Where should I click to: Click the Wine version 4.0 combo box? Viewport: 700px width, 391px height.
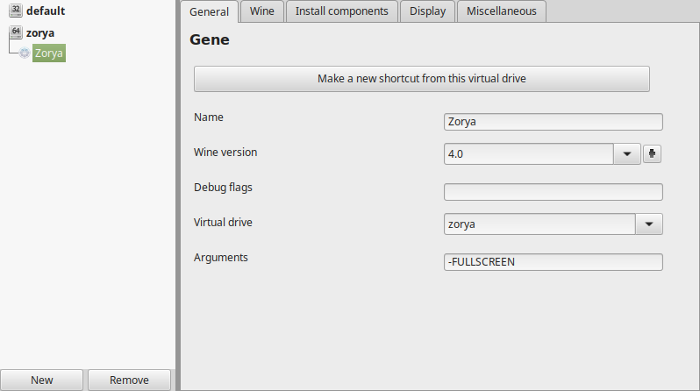coord(529,154)
